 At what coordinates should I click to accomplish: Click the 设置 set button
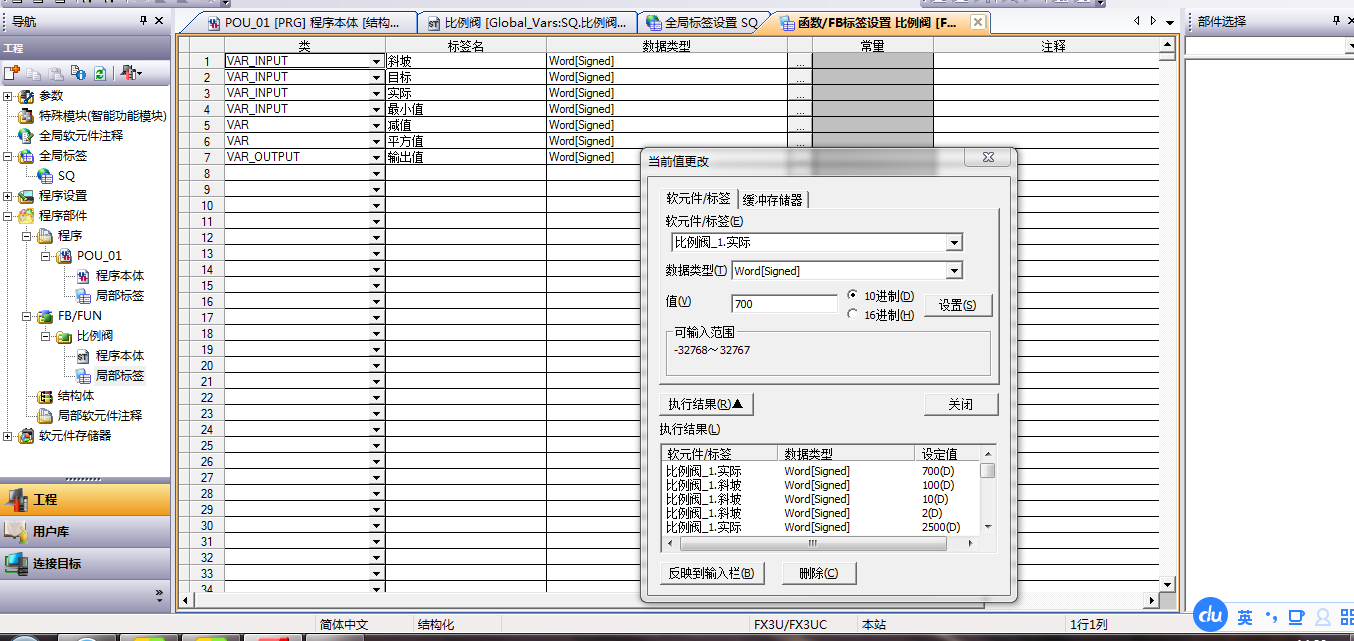(x=957, y=305)
